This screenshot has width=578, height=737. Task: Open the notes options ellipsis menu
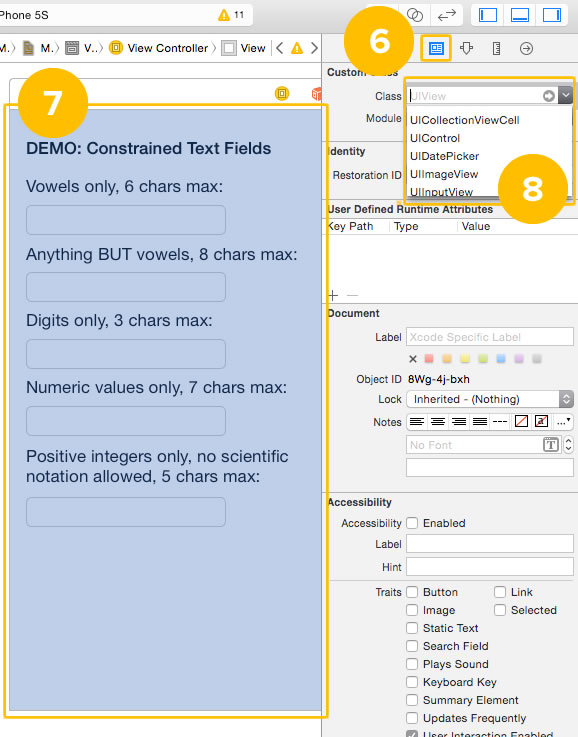[x=563, y=422]
